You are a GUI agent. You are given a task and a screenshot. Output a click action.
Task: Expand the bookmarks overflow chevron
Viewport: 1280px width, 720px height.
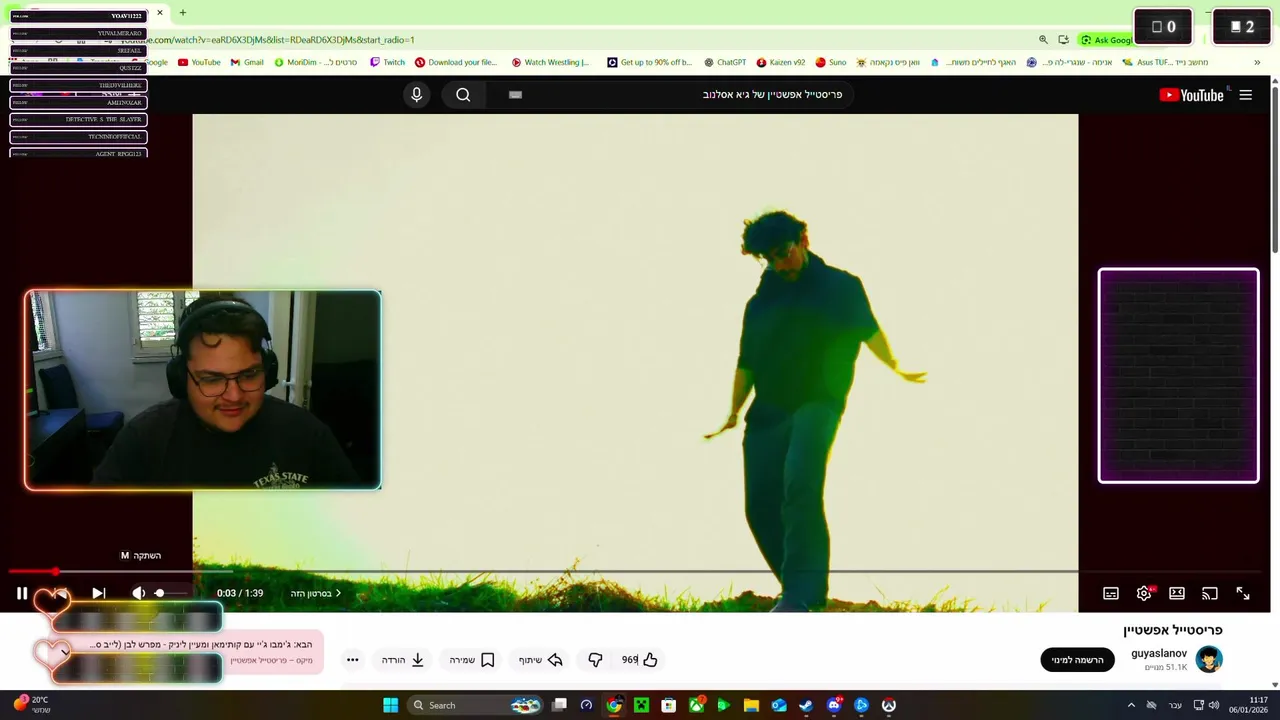tap(1257, 62)
